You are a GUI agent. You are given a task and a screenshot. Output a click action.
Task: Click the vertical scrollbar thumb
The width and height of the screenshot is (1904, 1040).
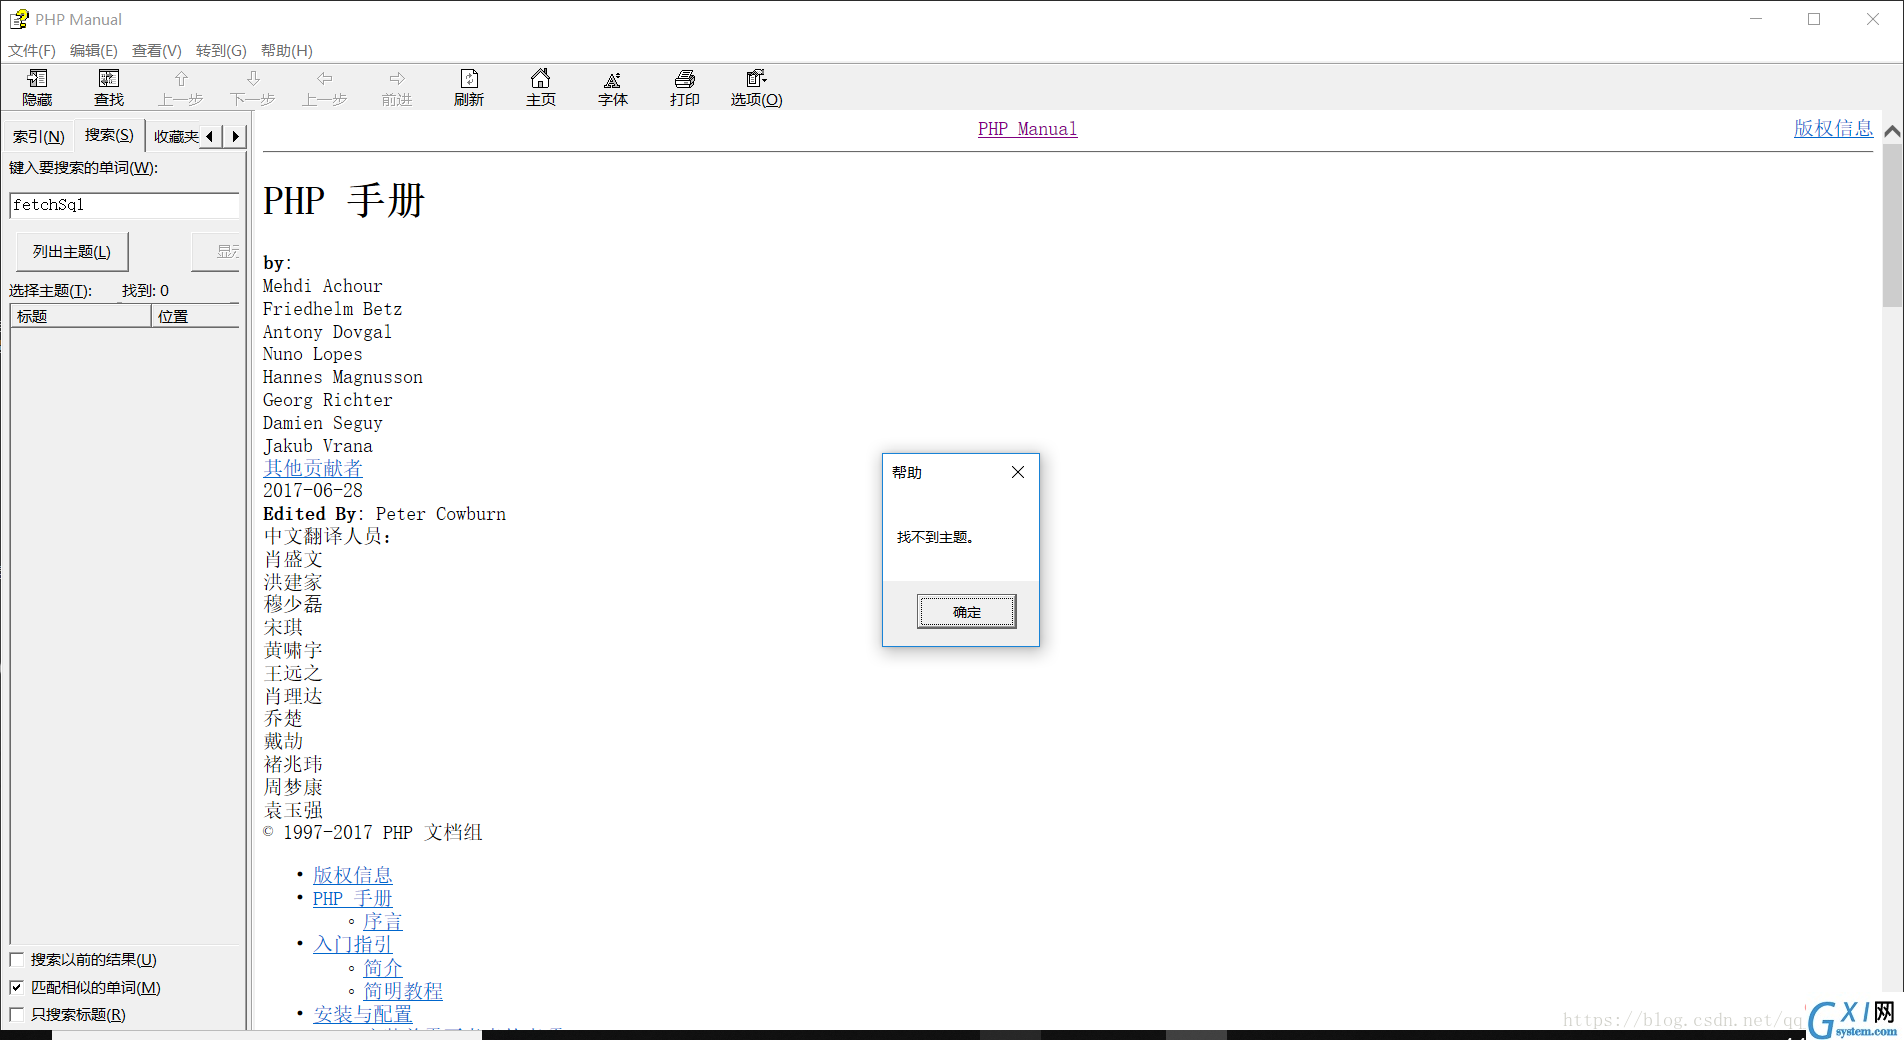pyautogui.click(x=1892, y=225)
